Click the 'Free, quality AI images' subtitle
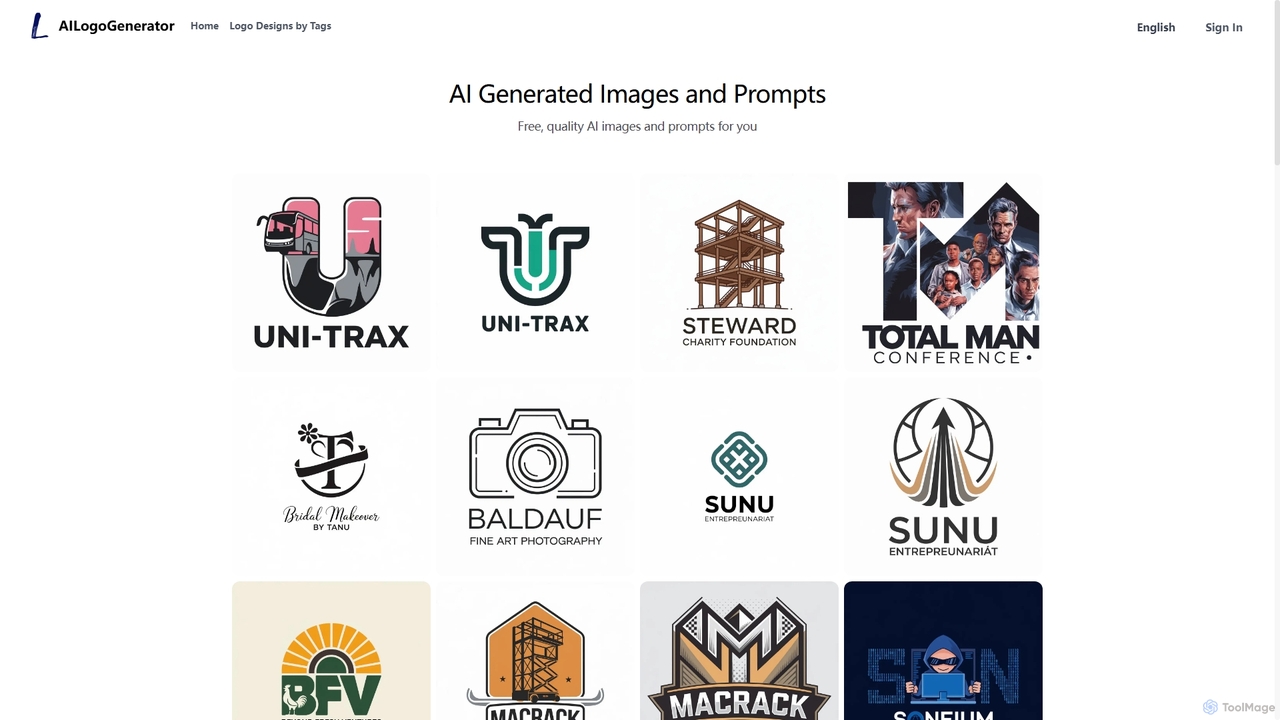Screen dimensions: 1280x720 coord(638,126)
